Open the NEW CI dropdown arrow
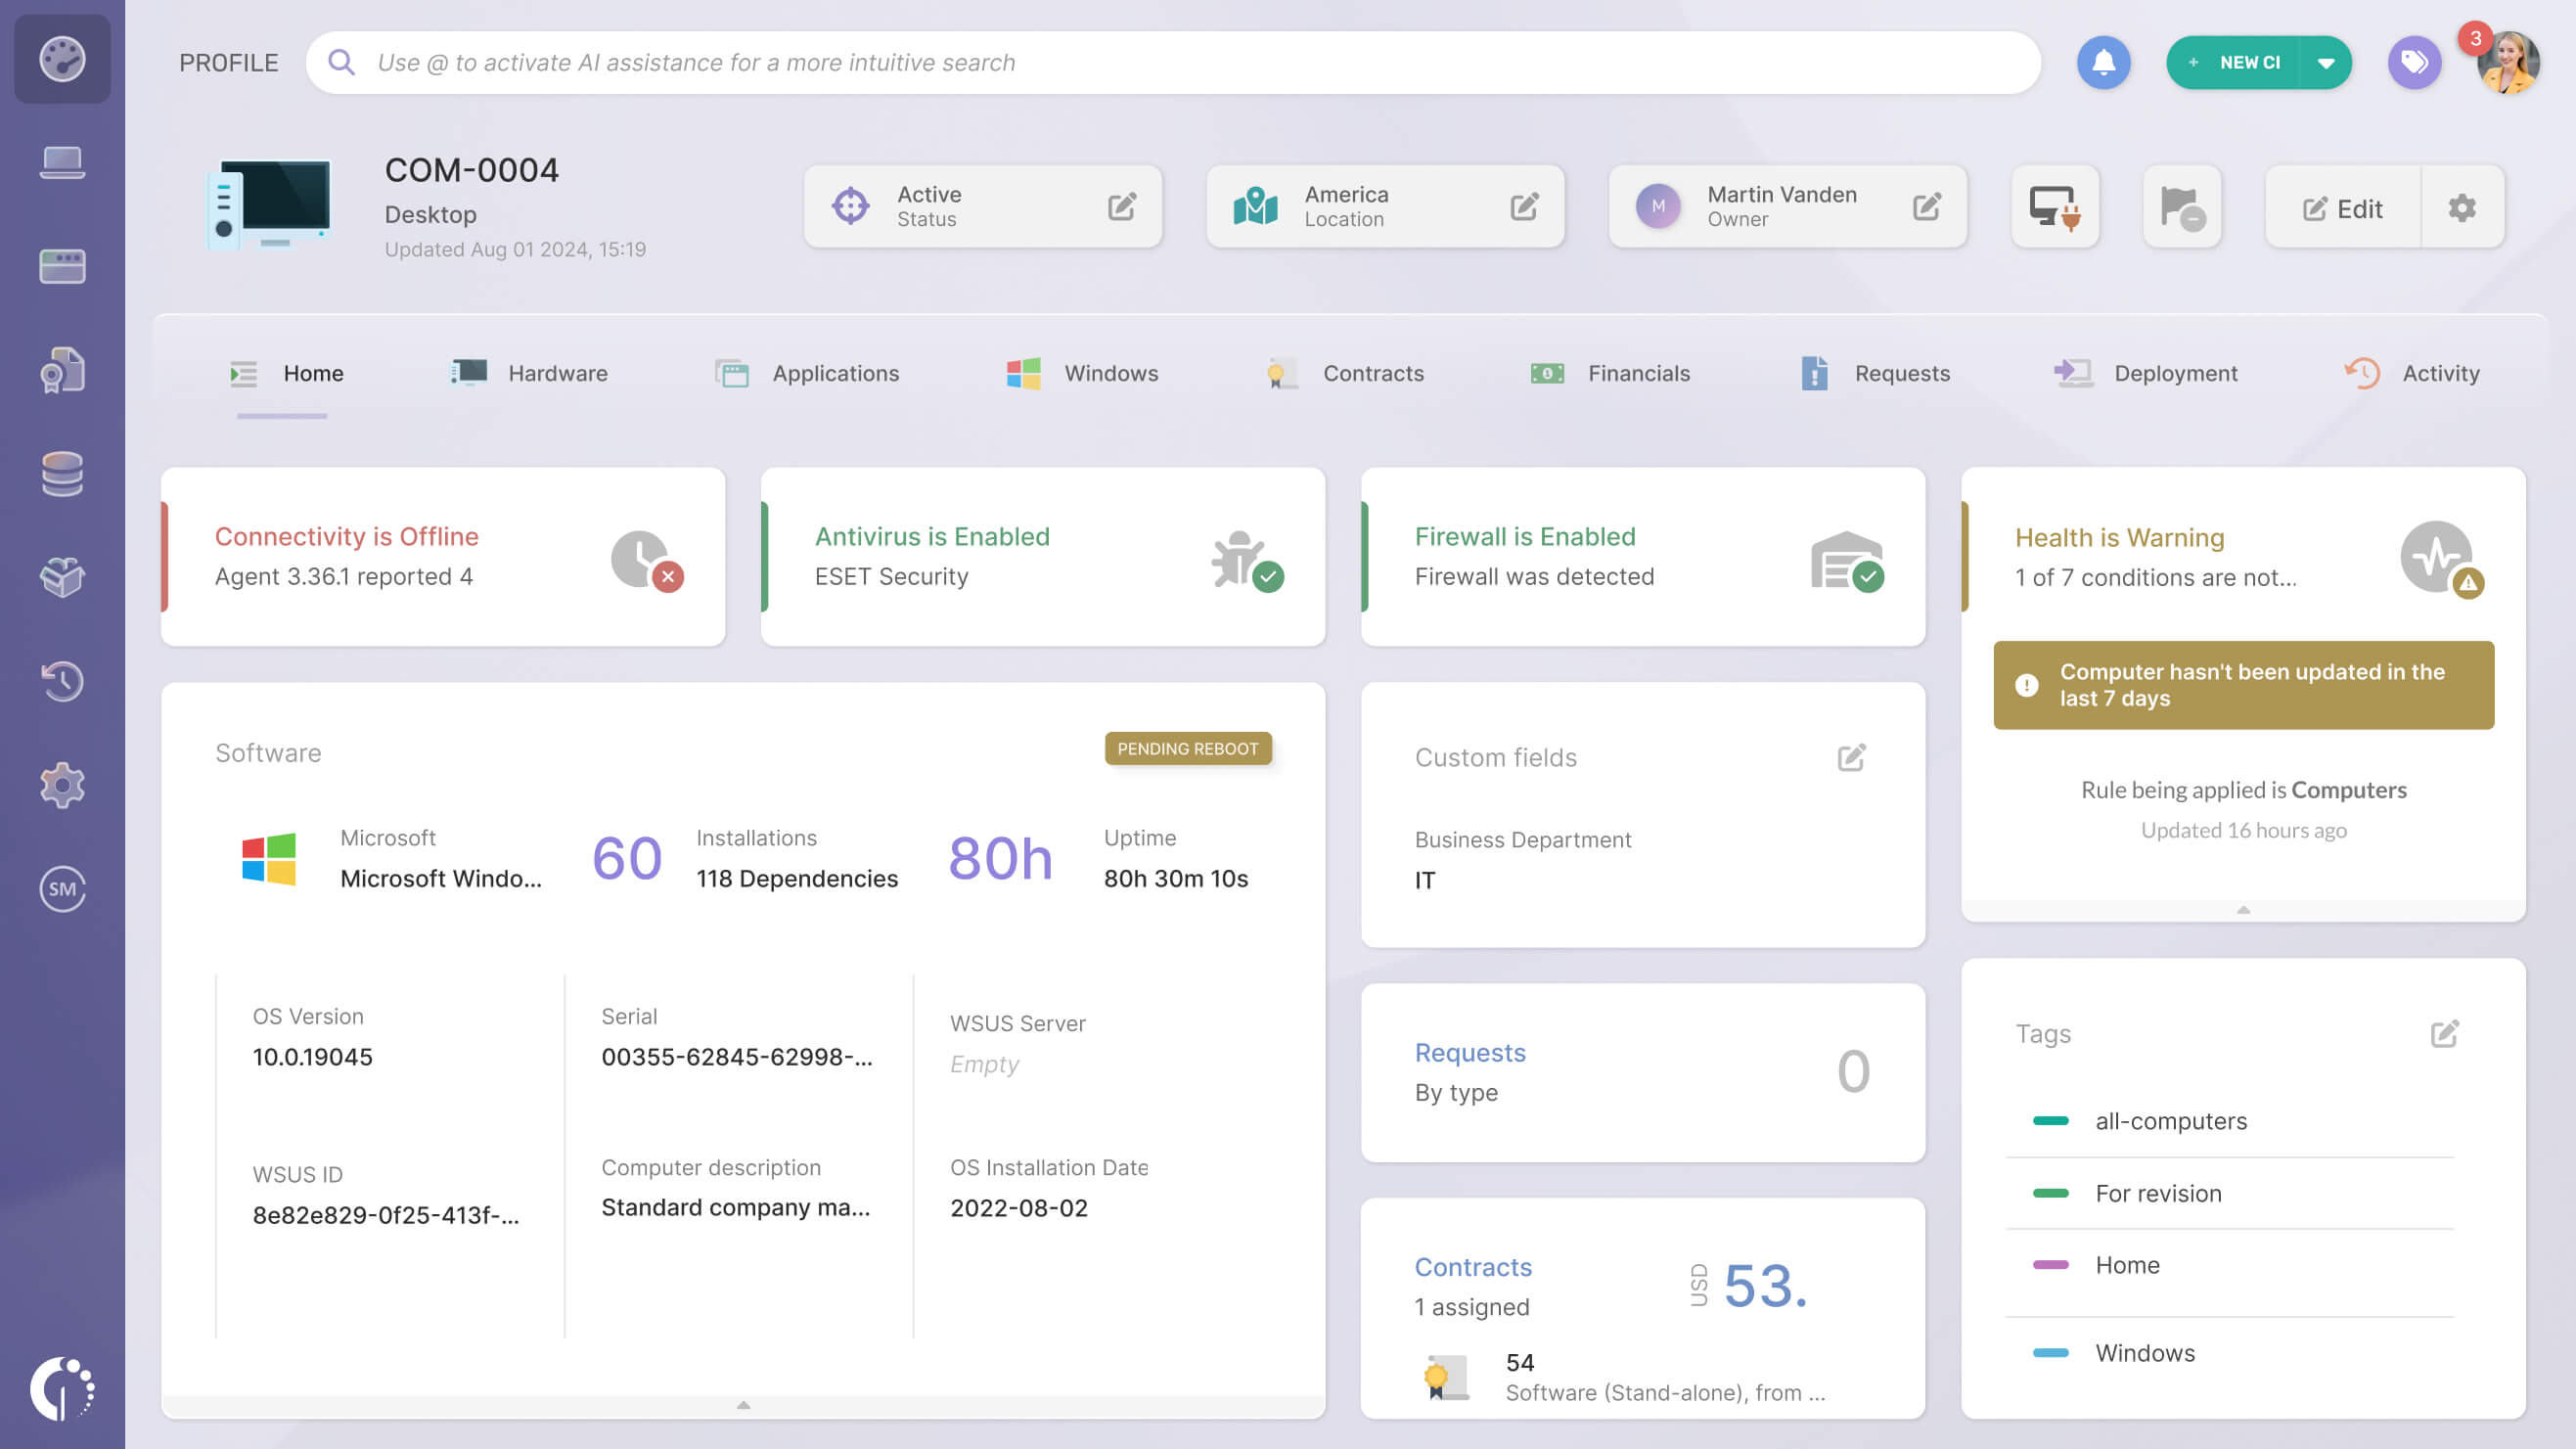The height and width of the screenshot is (1449, 2576). 2326,62
